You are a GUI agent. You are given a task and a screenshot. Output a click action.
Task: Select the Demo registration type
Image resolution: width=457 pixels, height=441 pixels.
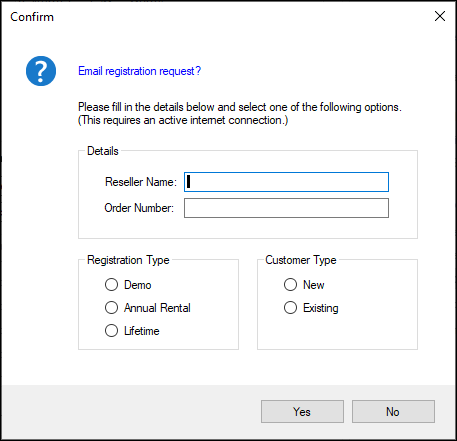[112, 285]
